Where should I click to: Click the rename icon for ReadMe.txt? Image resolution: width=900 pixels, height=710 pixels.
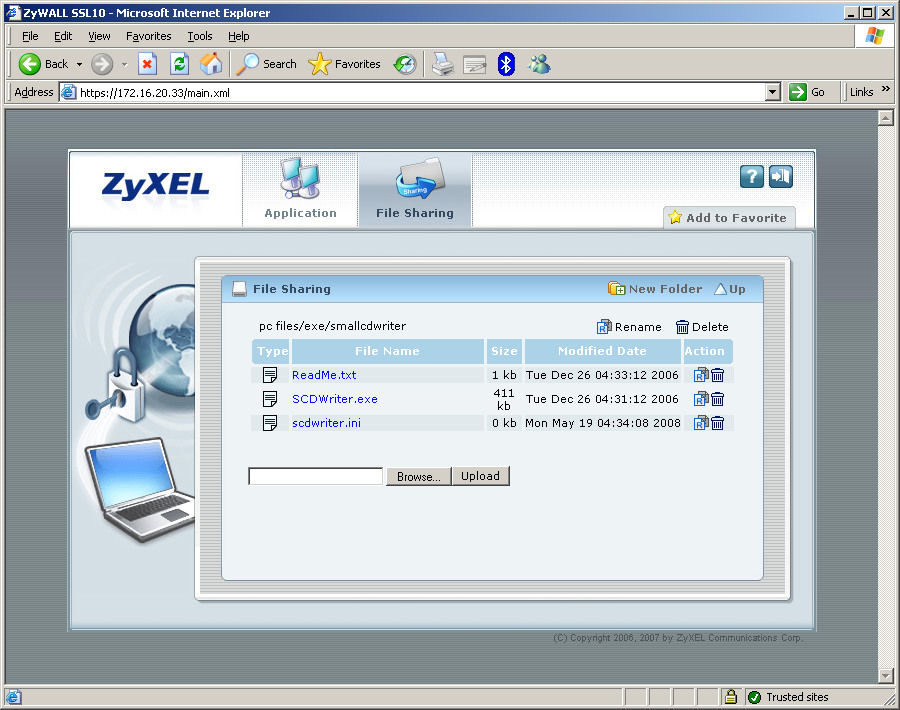click(x=701, y=375)
